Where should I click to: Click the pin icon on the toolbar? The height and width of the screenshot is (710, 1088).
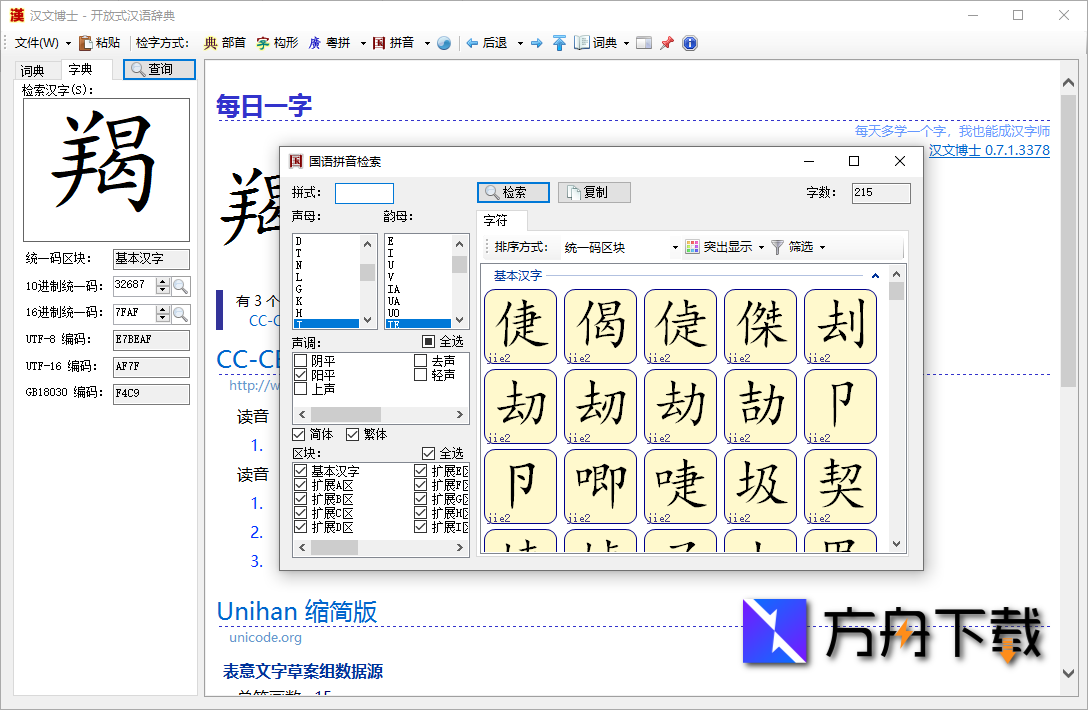coord(667,43)
